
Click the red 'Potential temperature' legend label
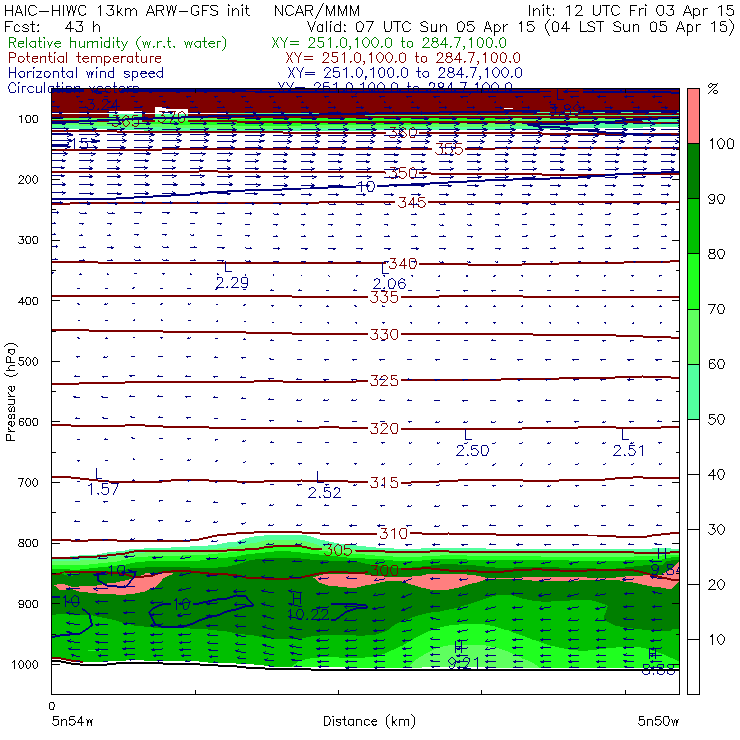coord(85,58)
